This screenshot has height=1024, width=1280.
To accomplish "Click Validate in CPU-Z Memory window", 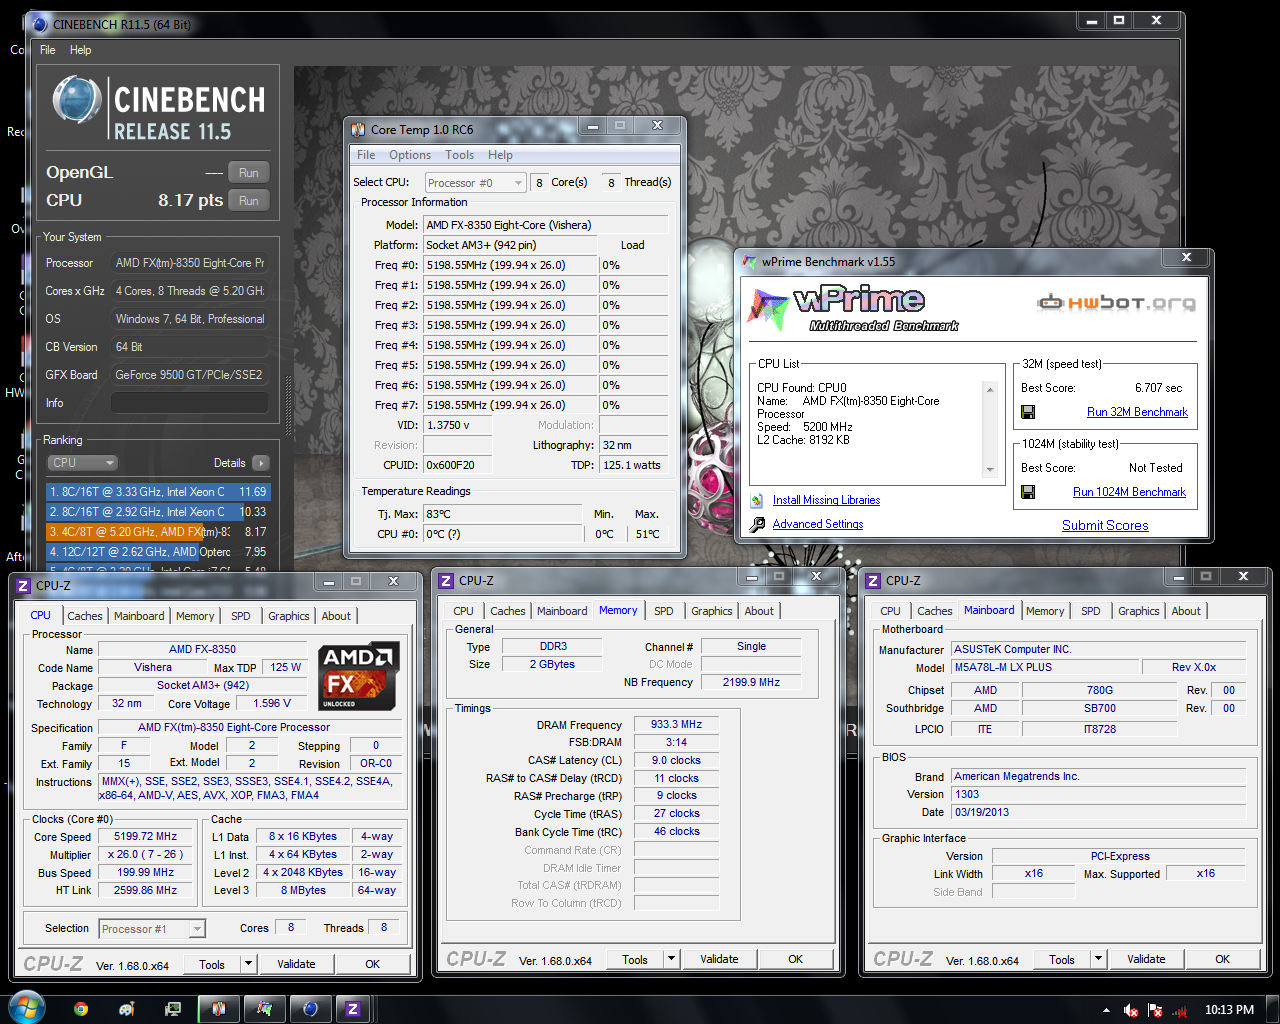I will click(719, 960).
